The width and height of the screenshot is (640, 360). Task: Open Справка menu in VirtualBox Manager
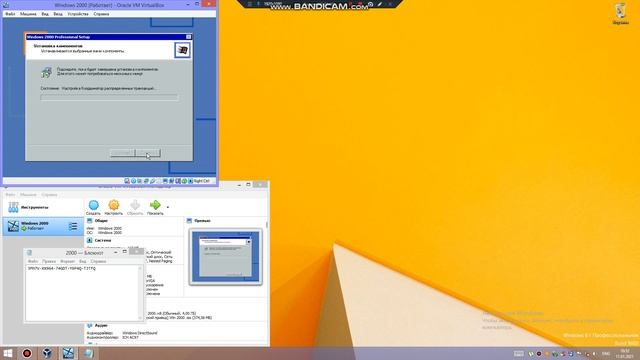tap(49, 195)
